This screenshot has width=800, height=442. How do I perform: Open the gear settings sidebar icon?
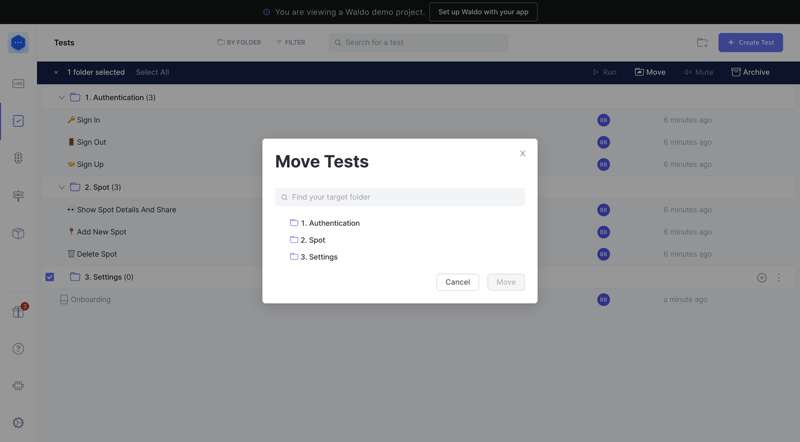(x=18, y=423)
